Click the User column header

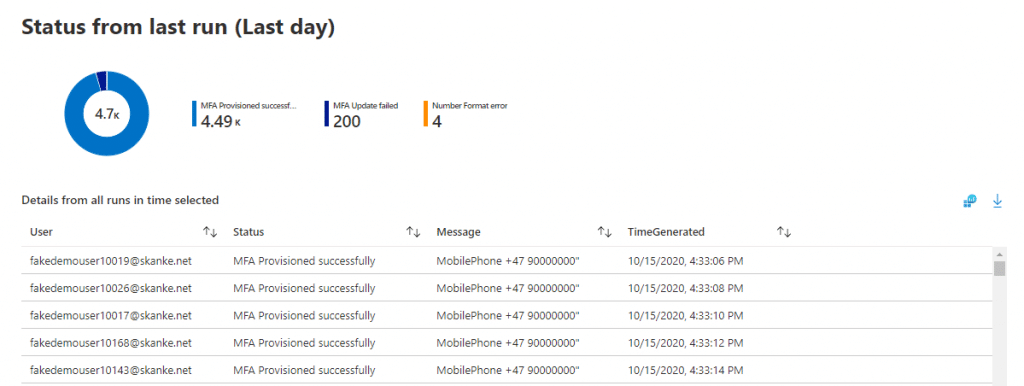click(x=42, y=232)
